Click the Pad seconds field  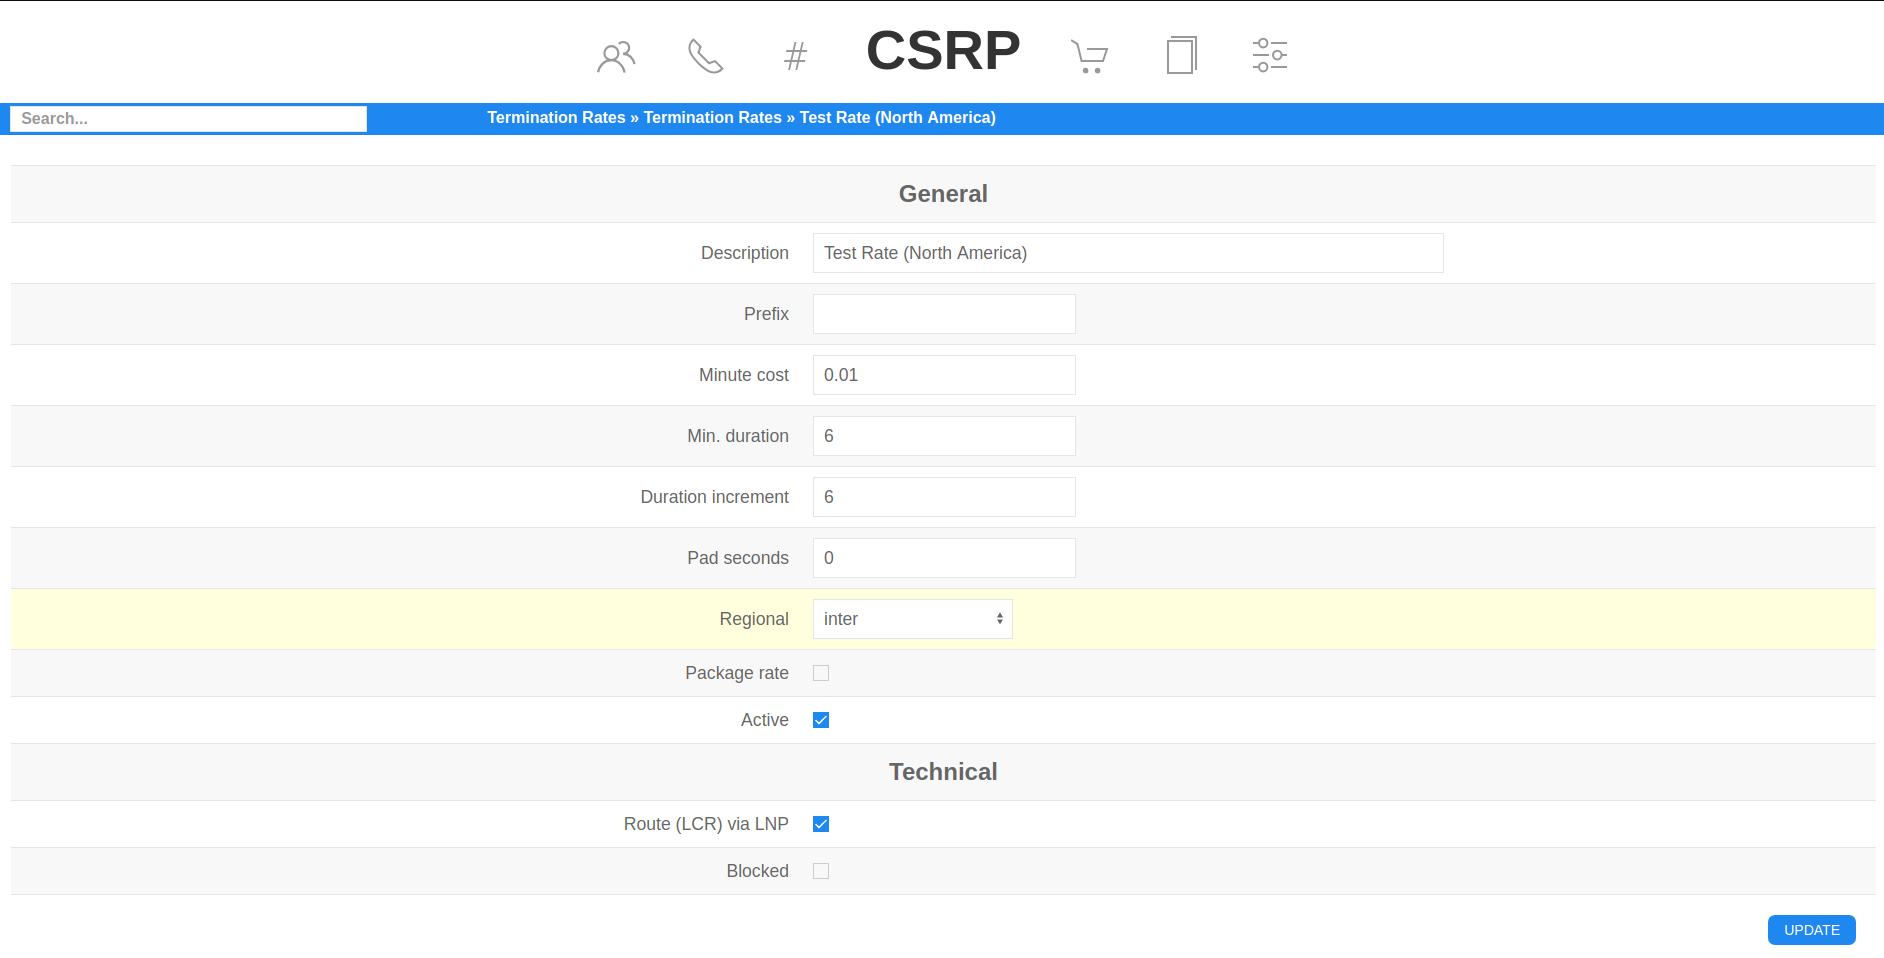coord(943,558)
